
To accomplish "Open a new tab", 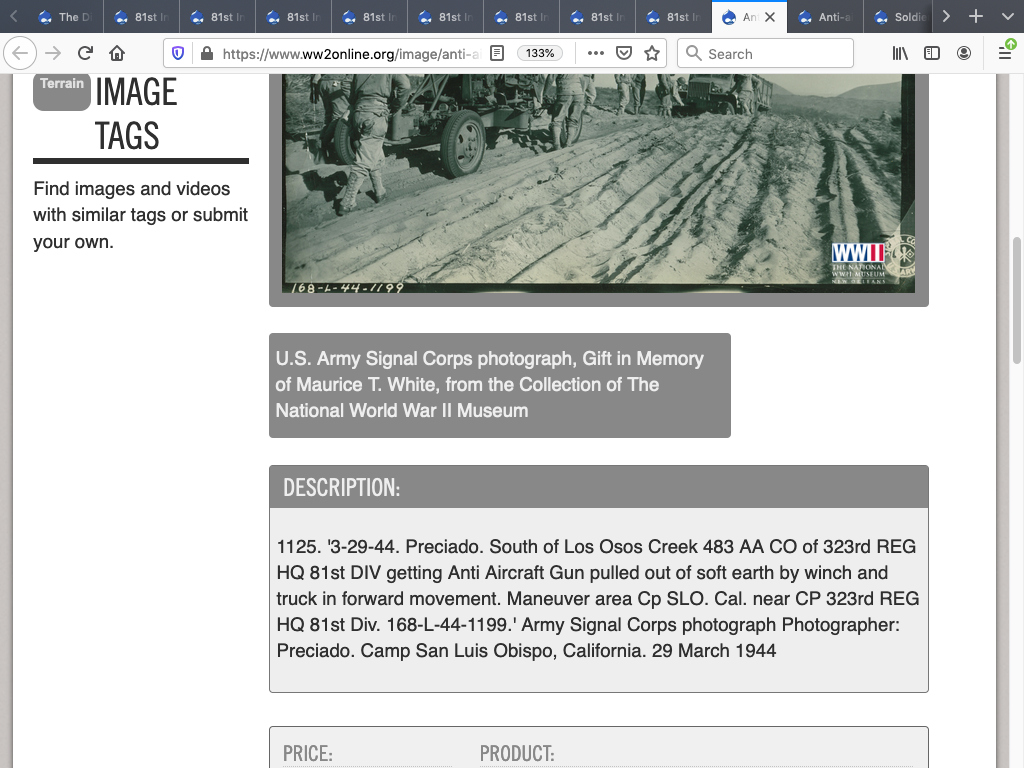I will coord(976,17).
